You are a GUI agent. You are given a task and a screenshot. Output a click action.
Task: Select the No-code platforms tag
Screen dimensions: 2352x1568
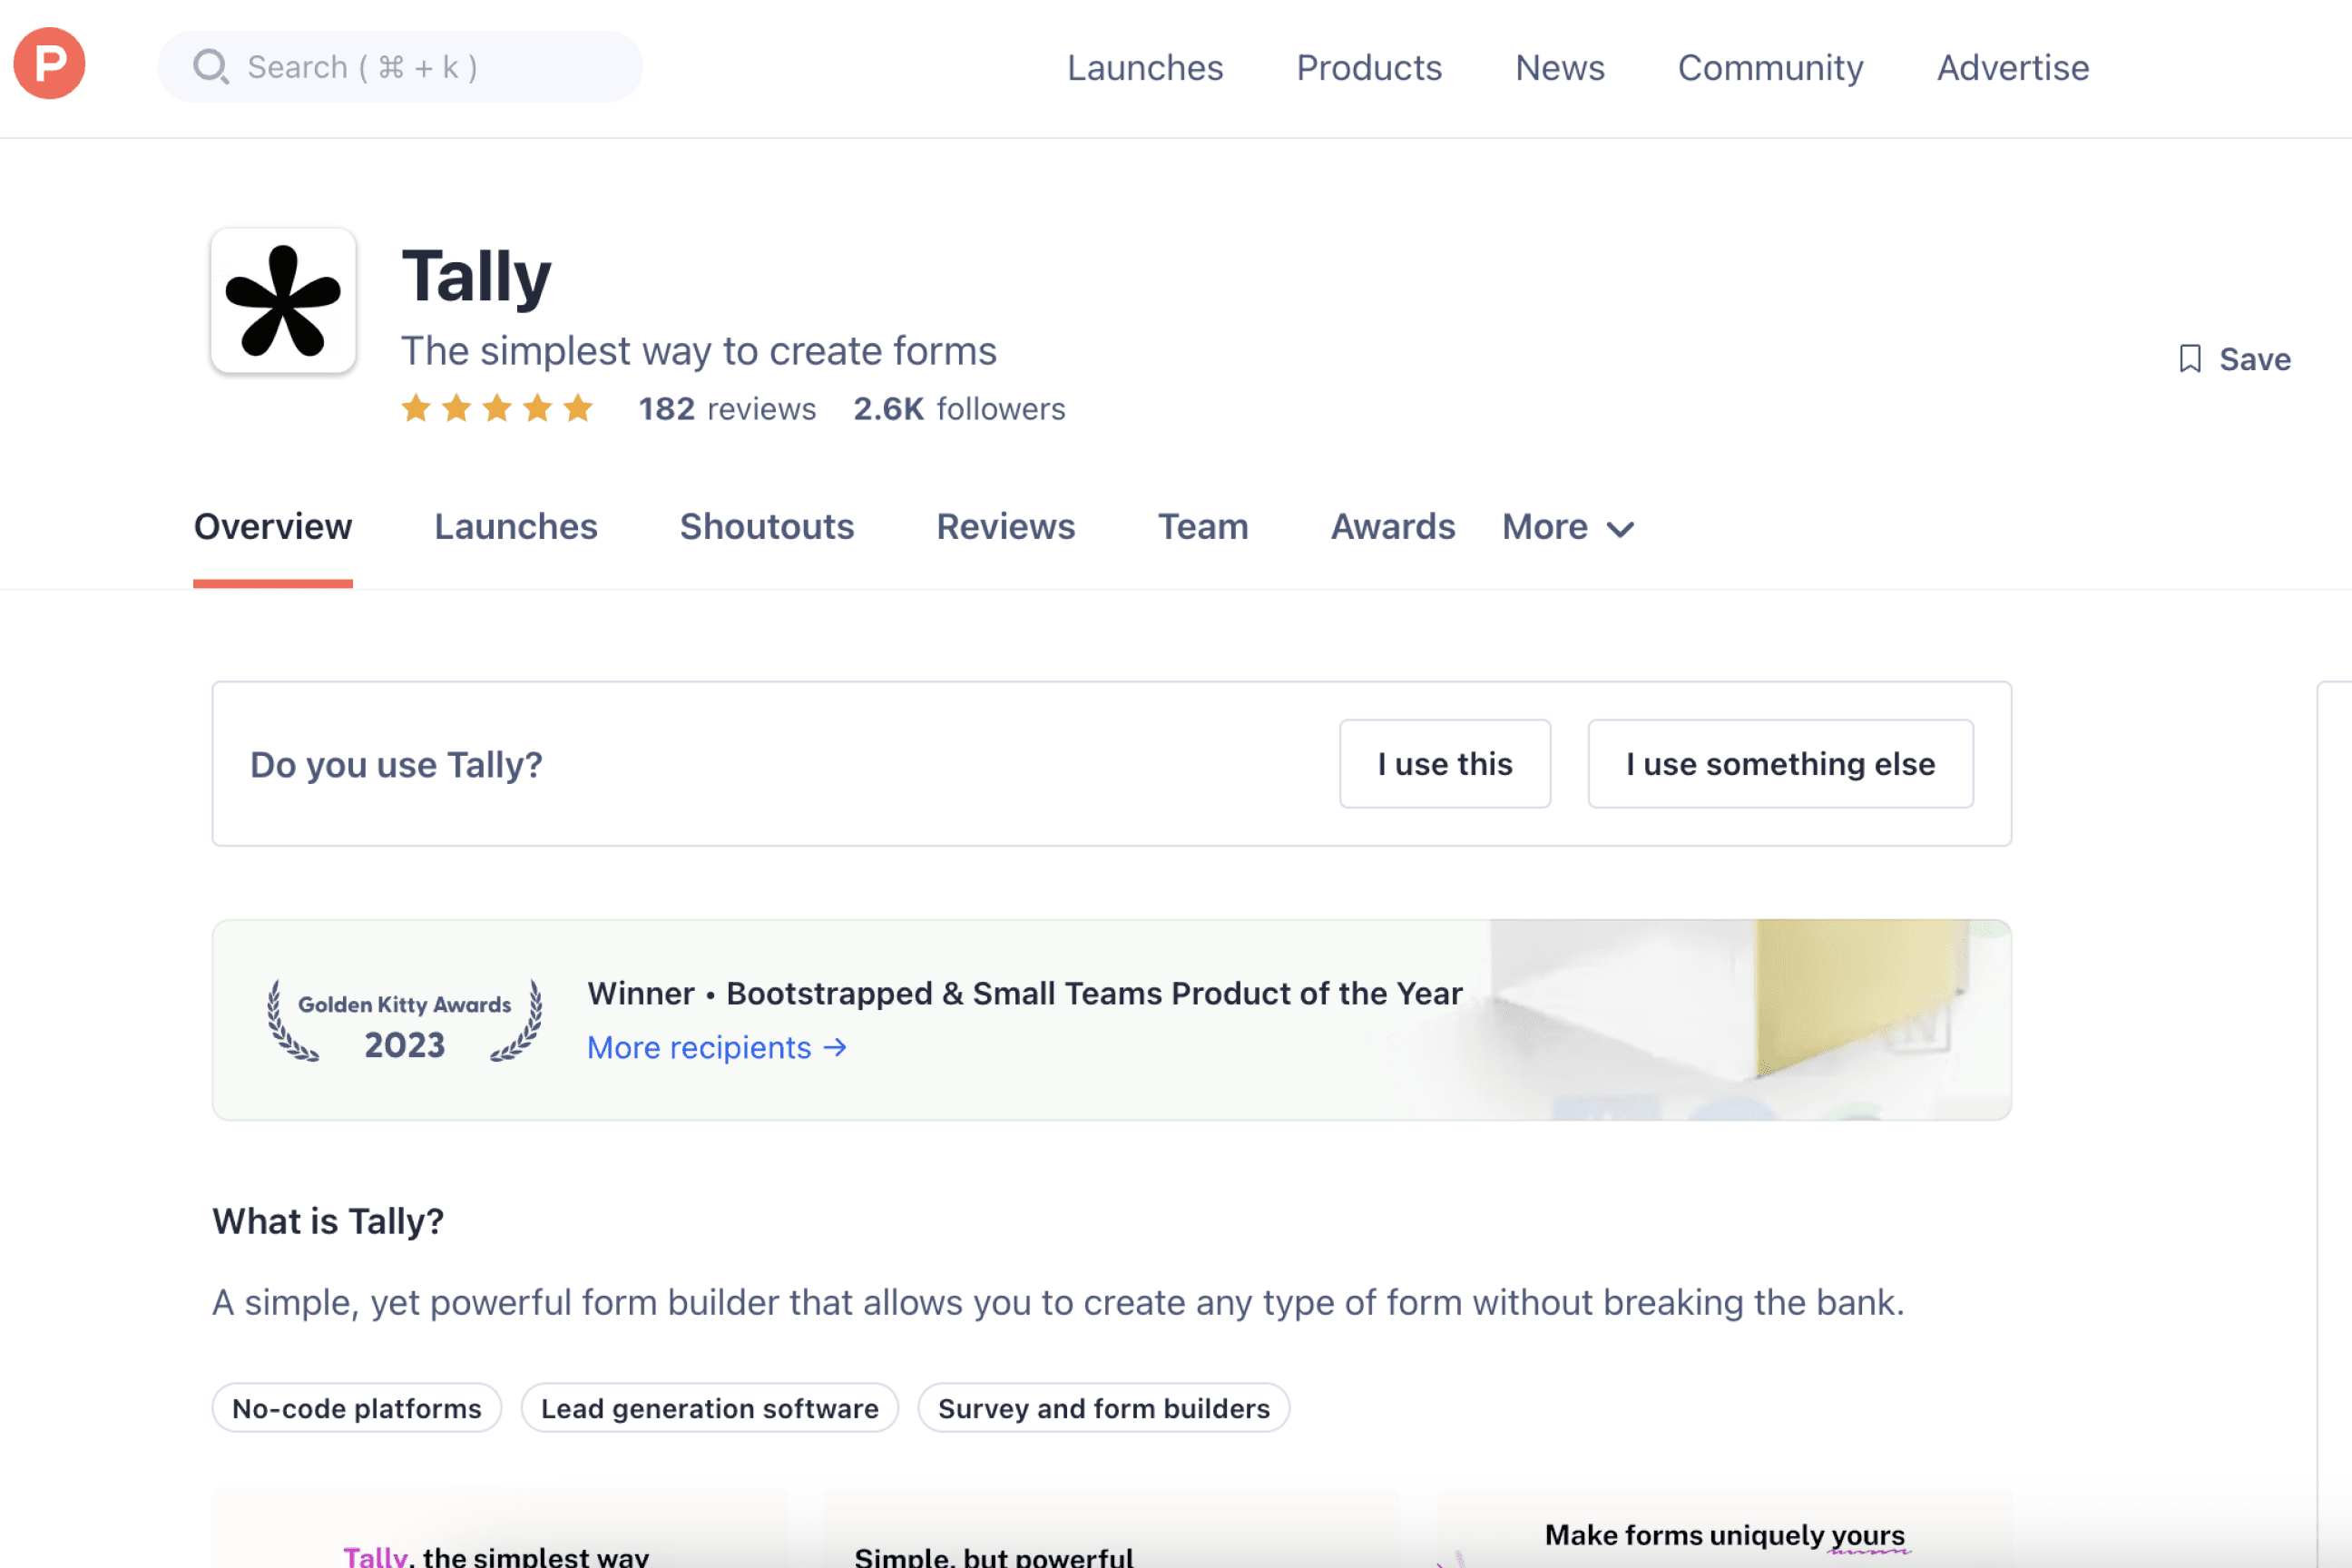[x=356, y=1408]
